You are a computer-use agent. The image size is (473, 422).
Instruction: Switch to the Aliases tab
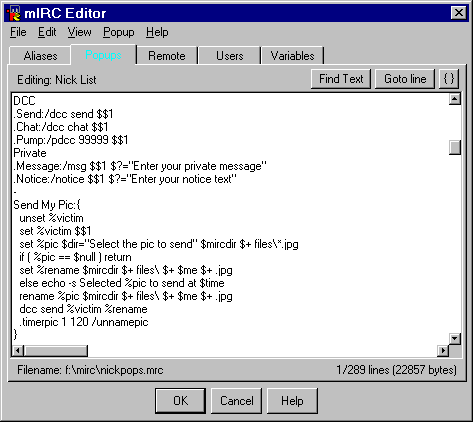(40, 56)
